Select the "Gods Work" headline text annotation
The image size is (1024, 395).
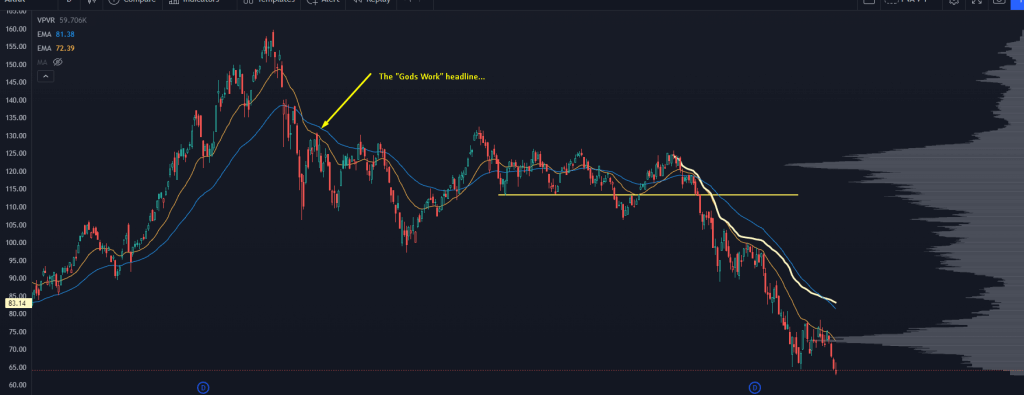(x=432, y=76)
